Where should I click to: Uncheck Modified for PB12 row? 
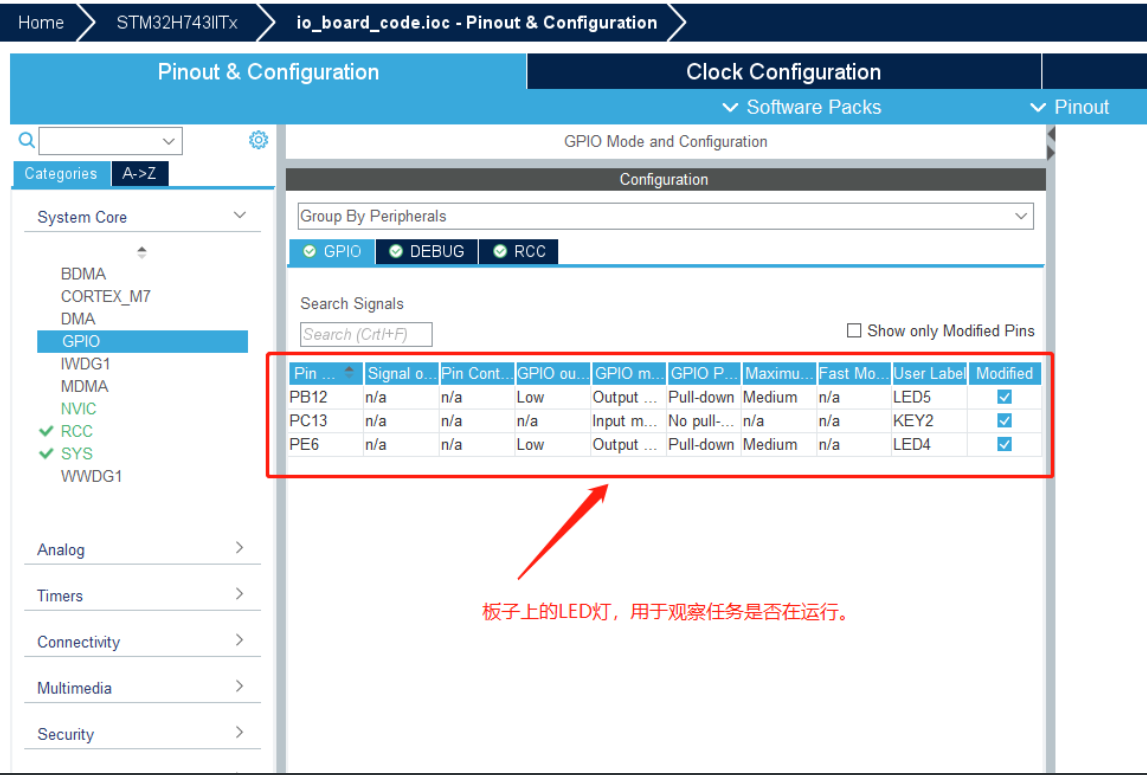(1005, 396)
